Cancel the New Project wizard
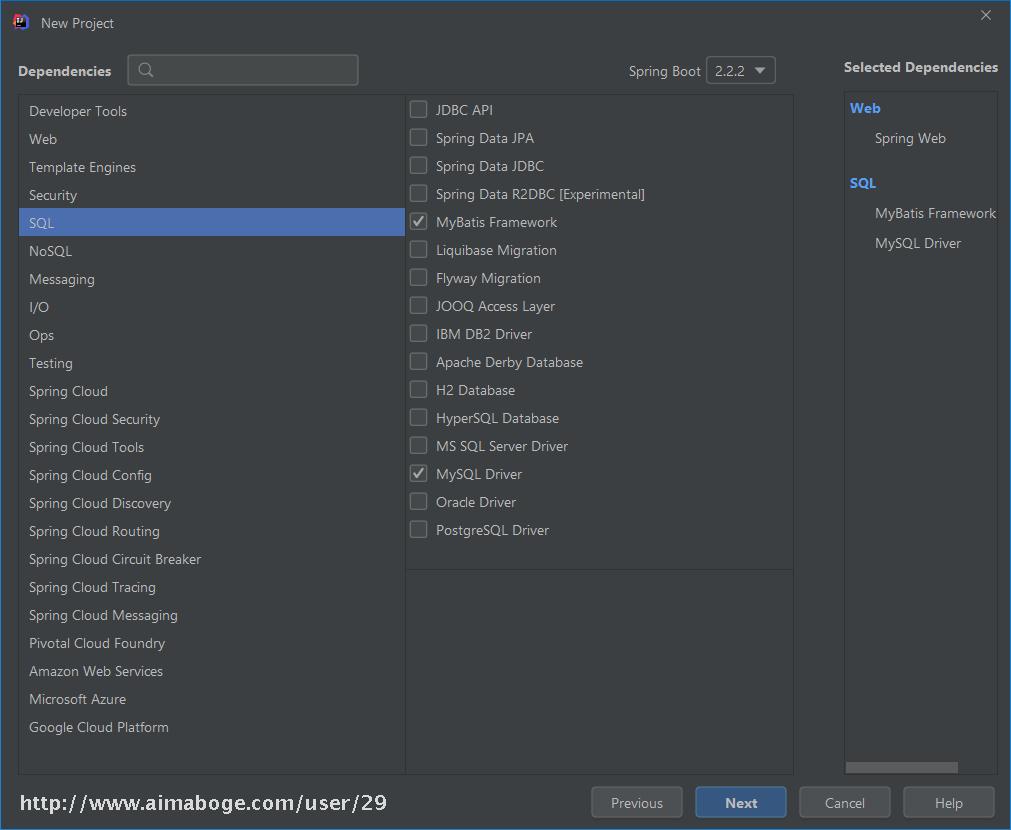 click(x=845, y=803)
